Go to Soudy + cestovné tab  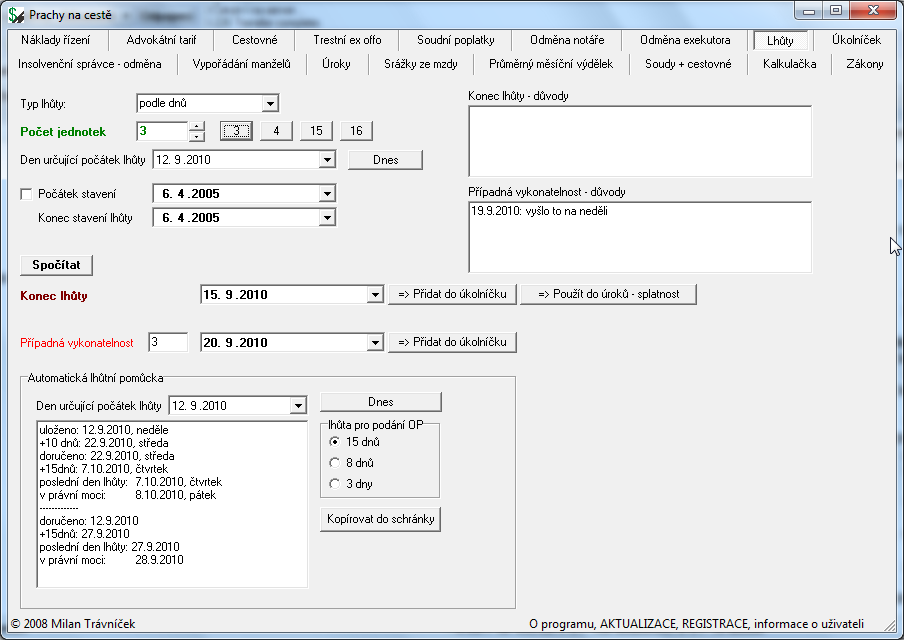[688, 64]
